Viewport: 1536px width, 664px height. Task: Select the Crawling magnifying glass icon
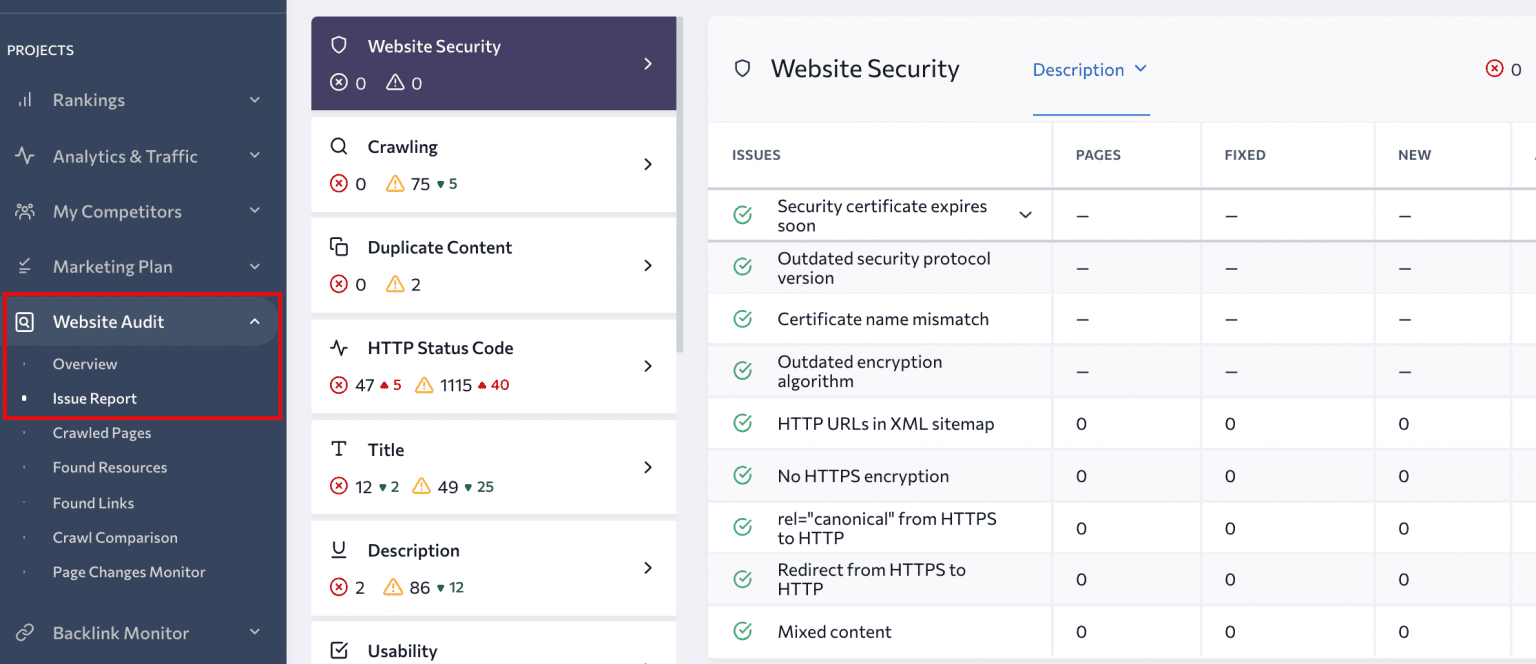pyautogui.click(x=340, y=146)
